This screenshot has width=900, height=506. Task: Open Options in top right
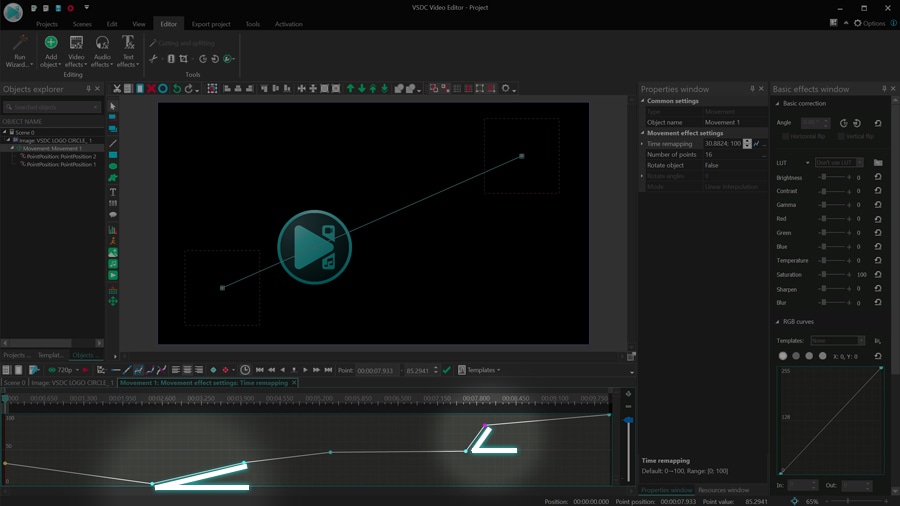[870, 23]
